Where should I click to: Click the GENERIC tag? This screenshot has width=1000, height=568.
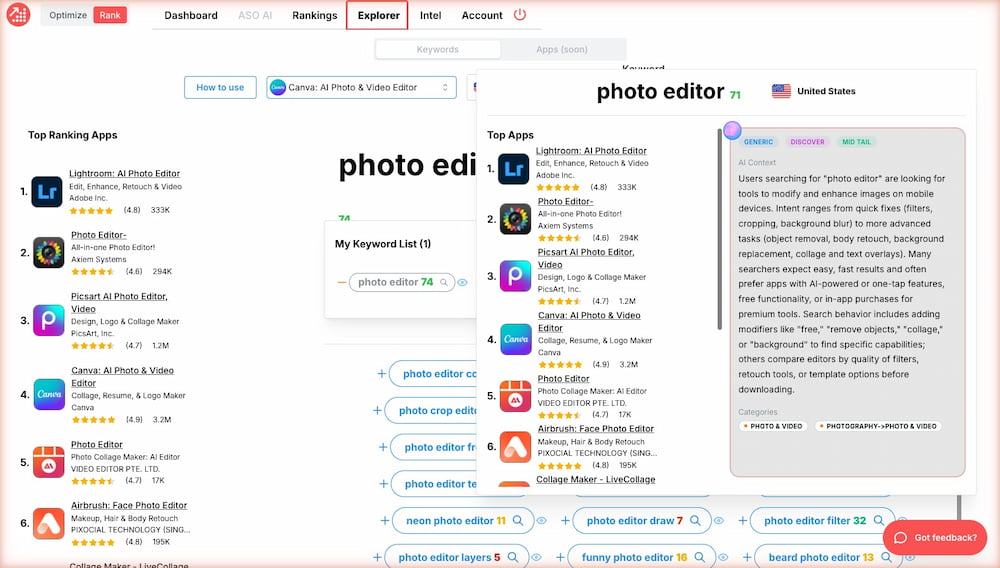click(758, 142)
